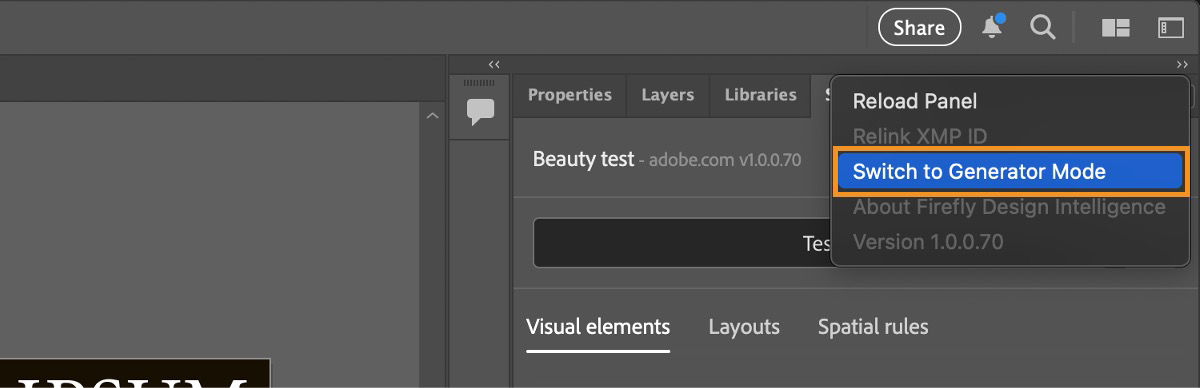Screen dimensions: 1200x388
Task: Switch to the Properties tab
Action: tap(569, 95)
